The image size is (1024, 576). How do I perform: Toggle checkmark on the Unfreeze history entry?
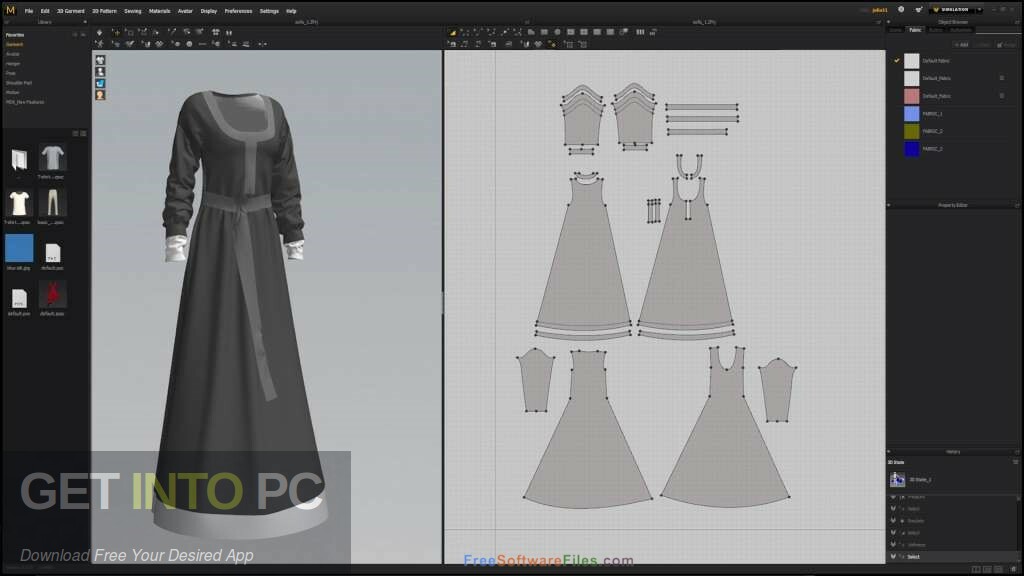coord(893,545)
